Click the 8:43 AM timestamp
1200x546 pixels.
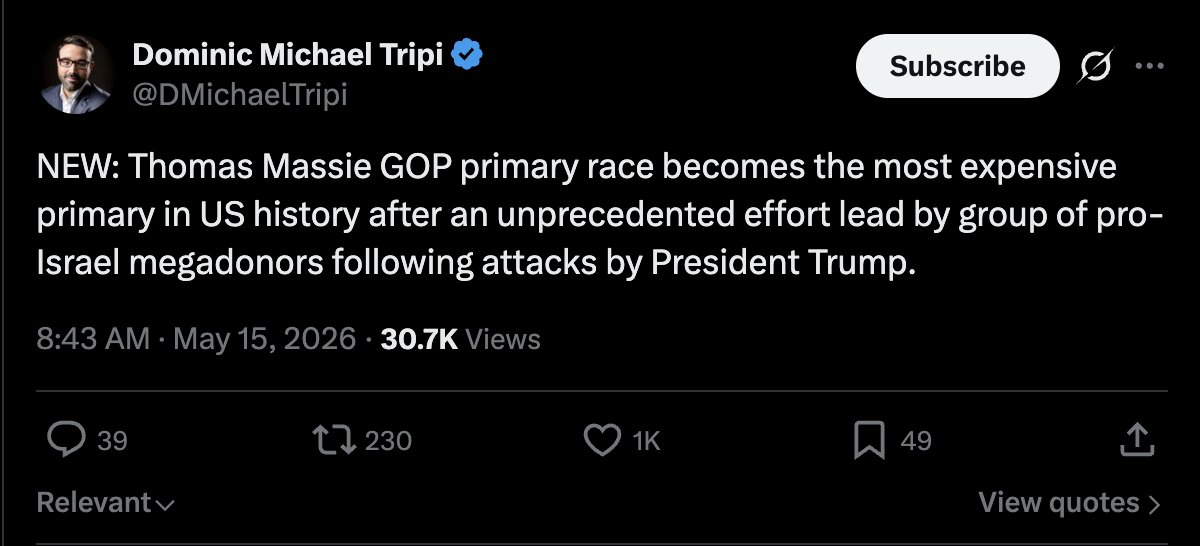click(93, 339)
